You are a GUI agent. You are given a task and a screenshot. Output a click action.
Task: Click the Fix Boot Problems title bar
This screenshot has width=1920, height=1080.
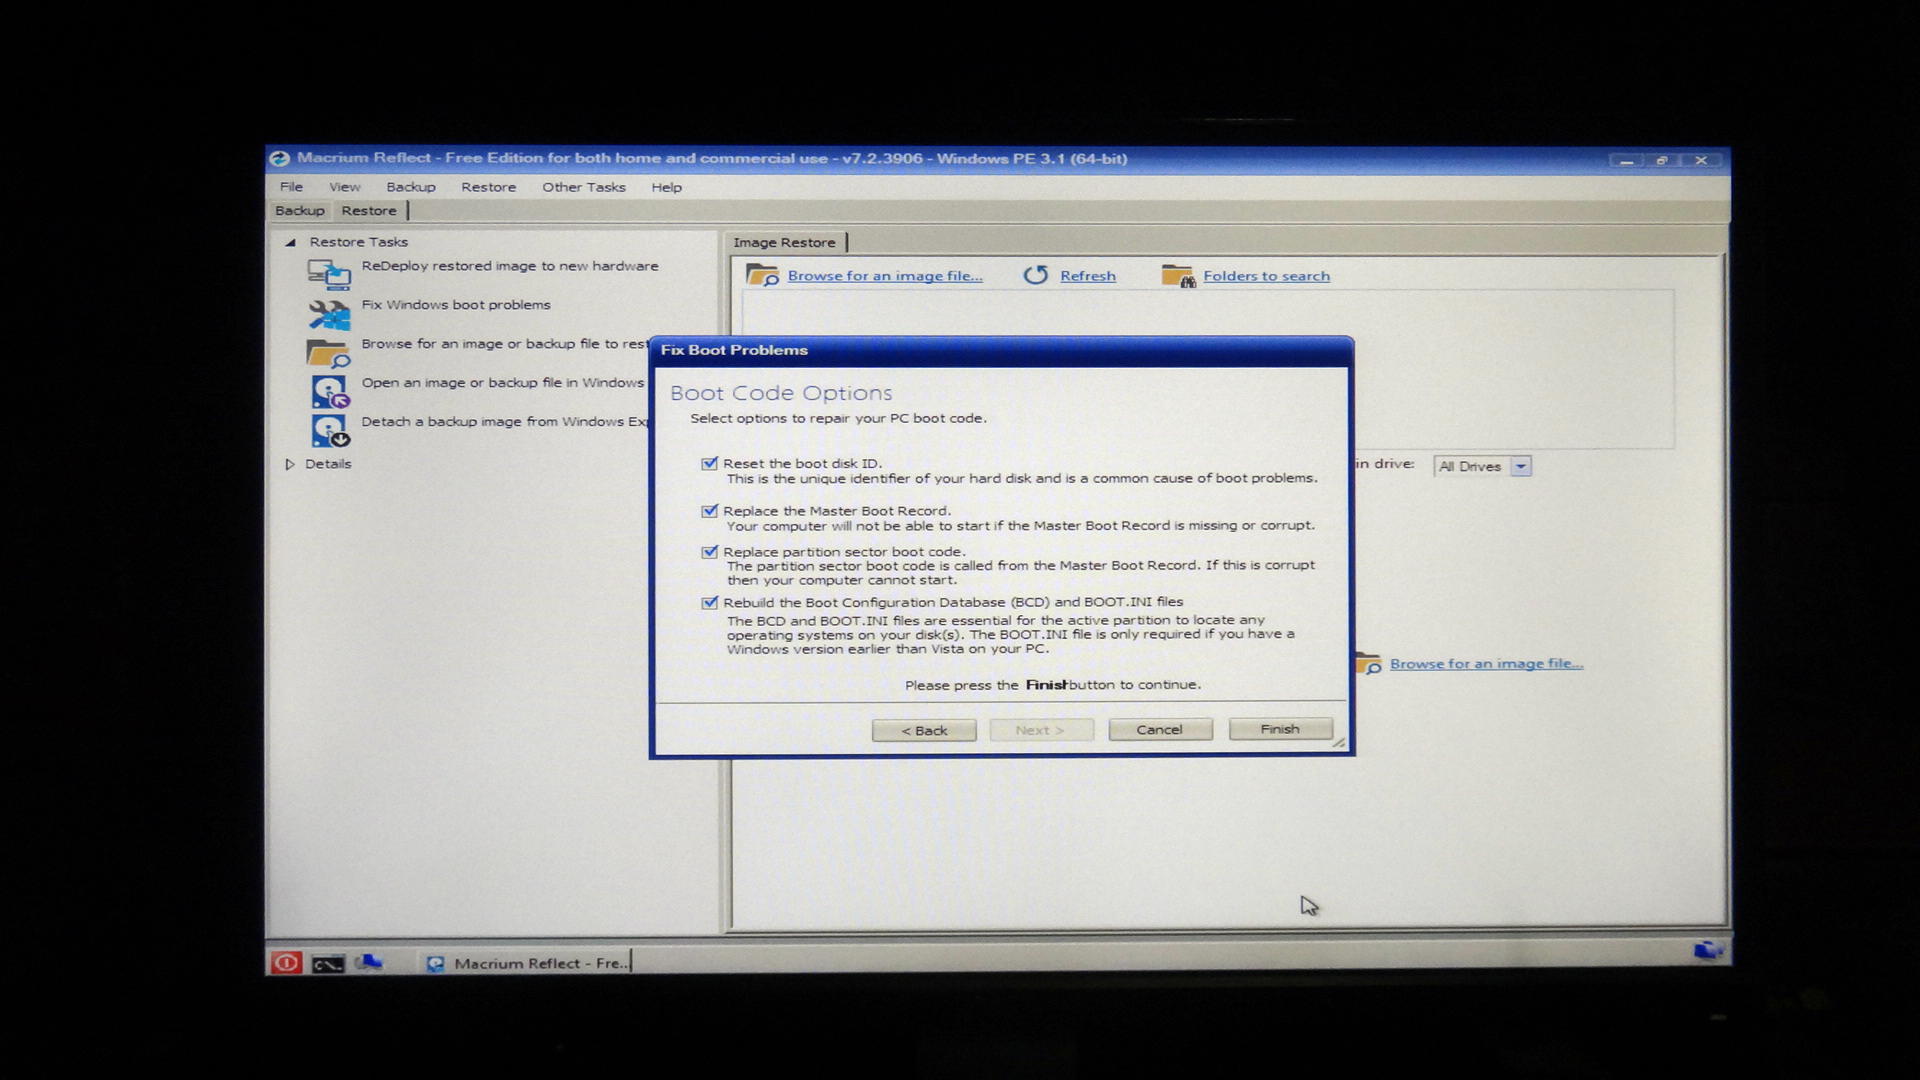click(1001, 350)
